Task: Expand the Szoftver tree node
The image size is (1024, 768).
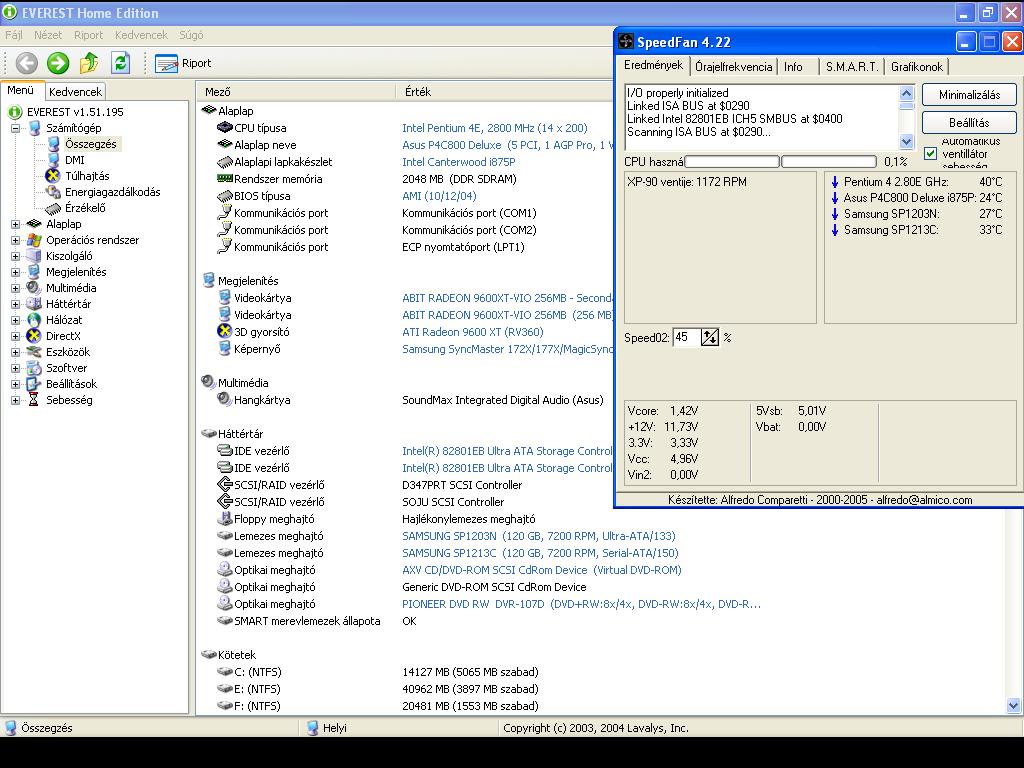Action: click(x=15, y=368)
